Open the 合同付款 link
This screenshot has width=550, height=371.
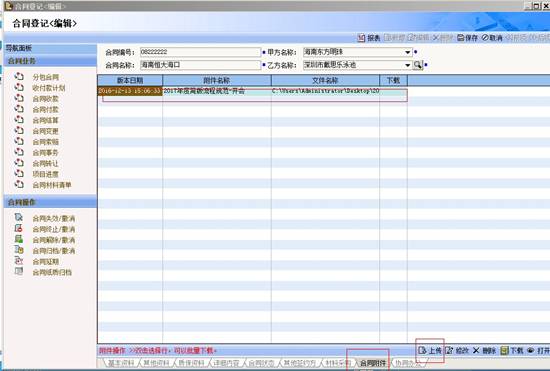[46, 110]
